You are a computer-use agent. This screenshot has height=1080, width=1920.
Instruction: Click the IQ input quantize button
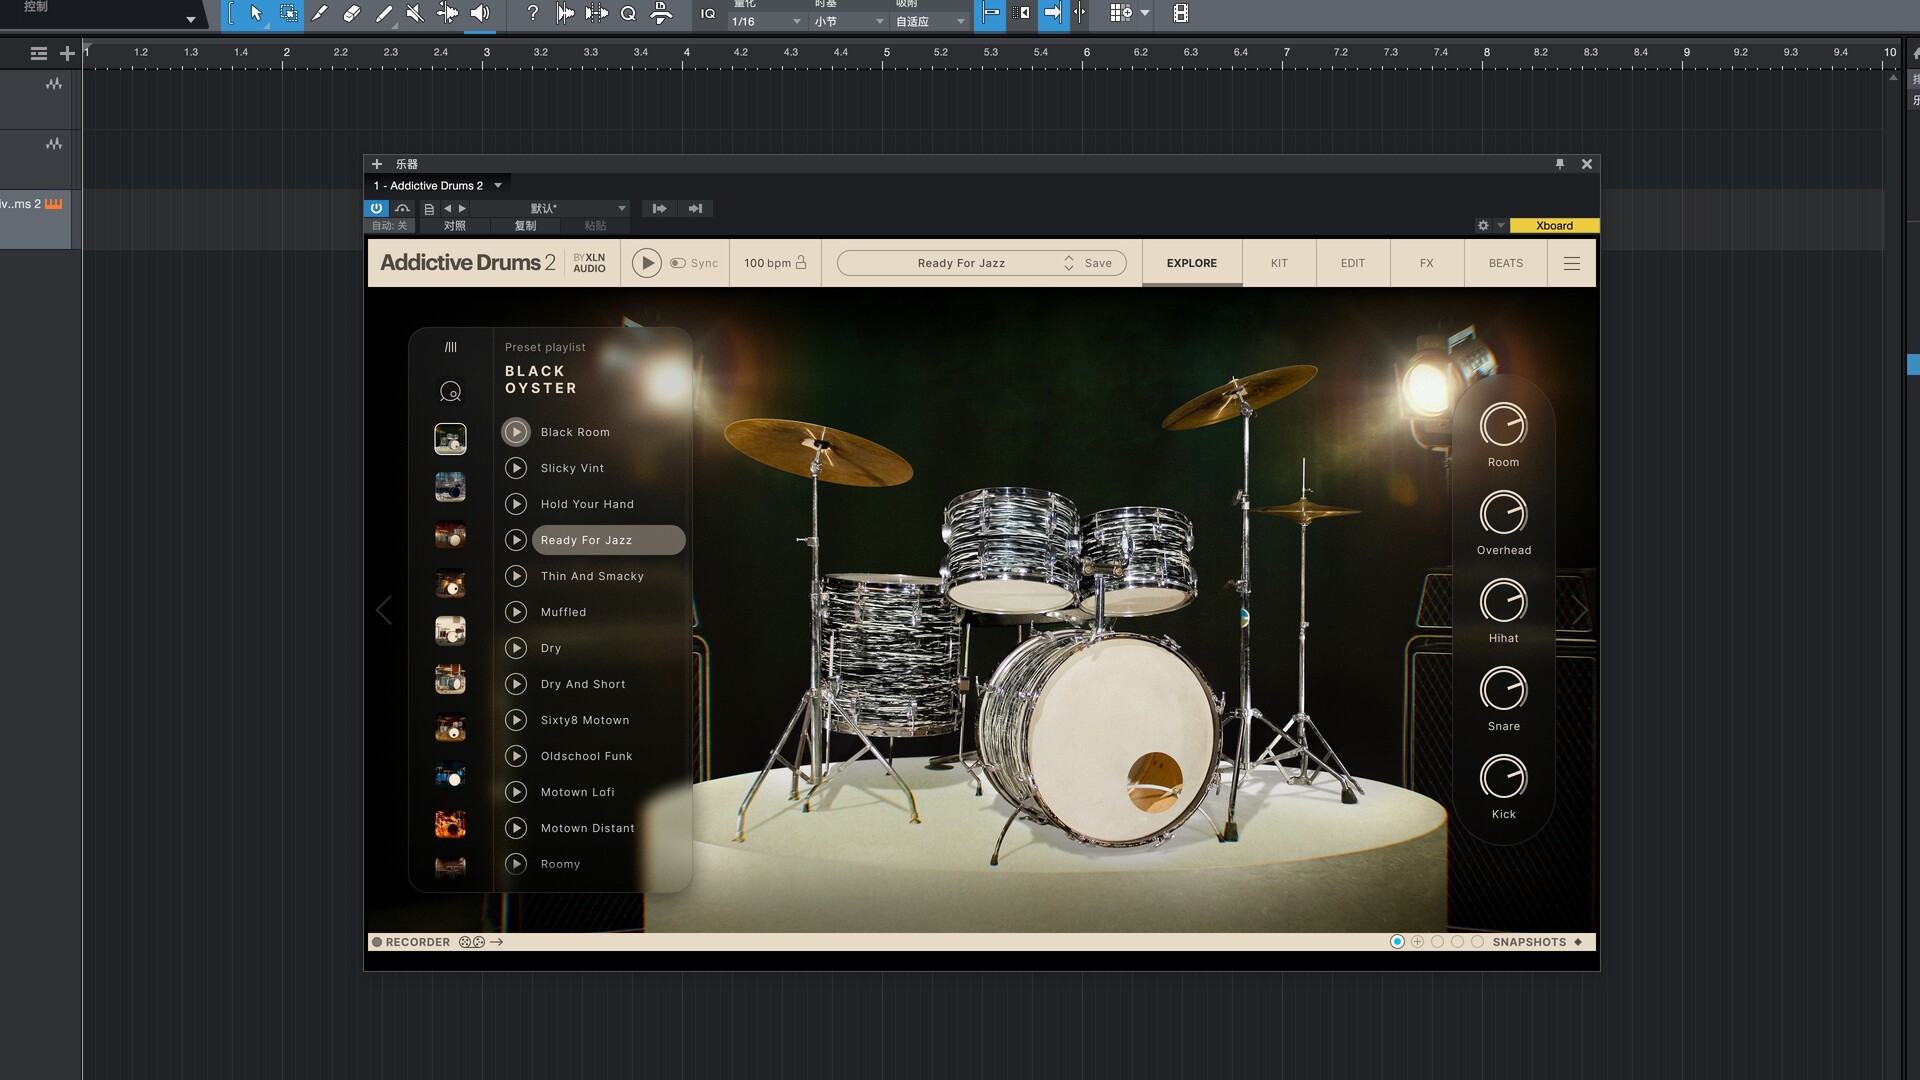pyautogui.click(x=708, y=13)
